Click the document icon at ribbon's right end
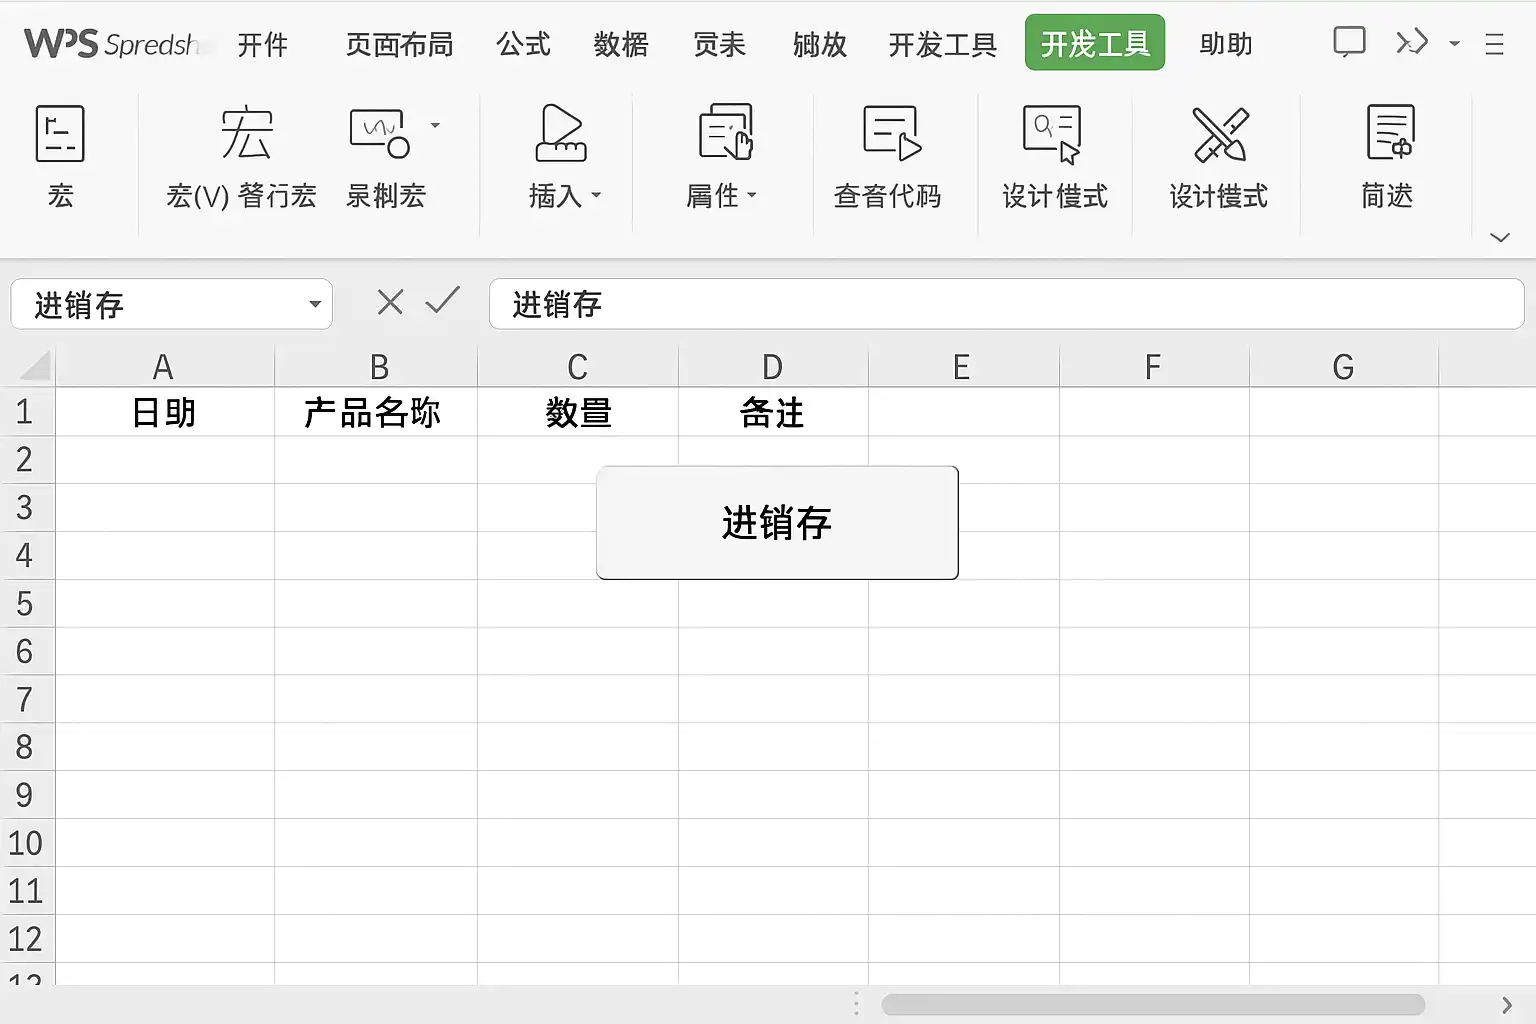The width and height of the screenshot is (1536, 1024). tap(1390, 134)
